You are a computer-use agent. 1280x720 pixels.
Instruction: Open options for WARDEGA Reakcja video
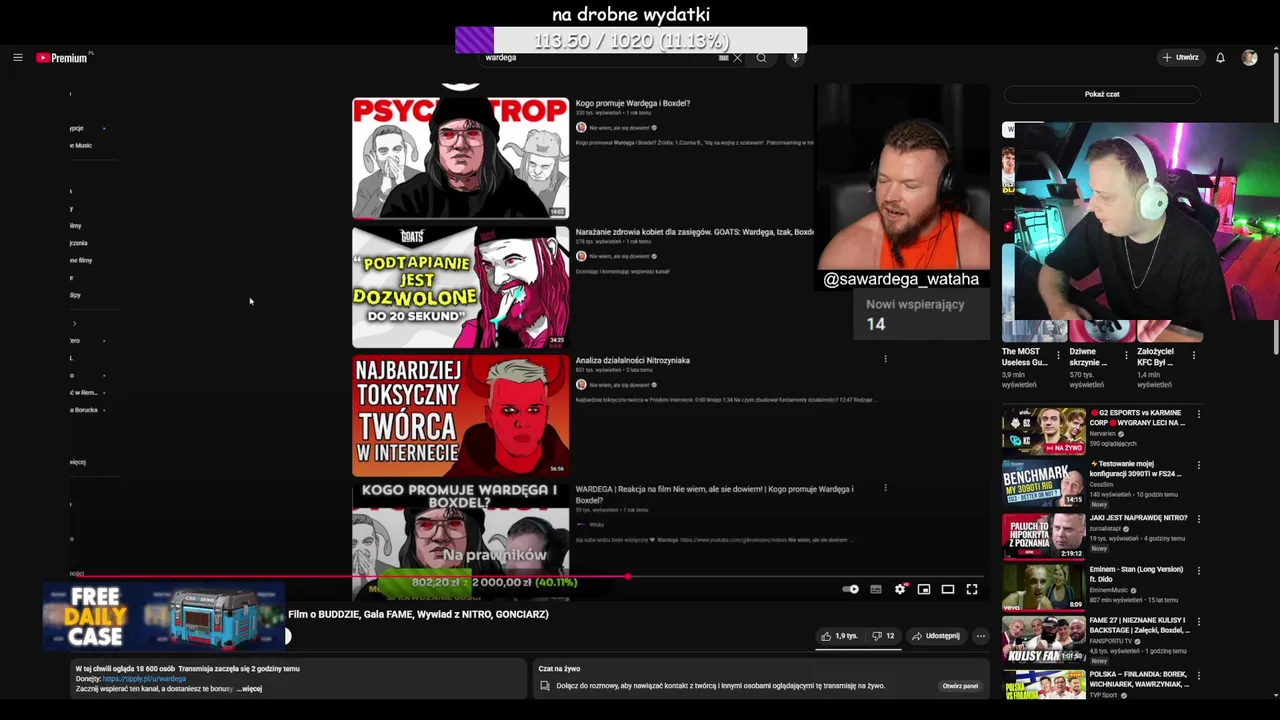[885, 488]
